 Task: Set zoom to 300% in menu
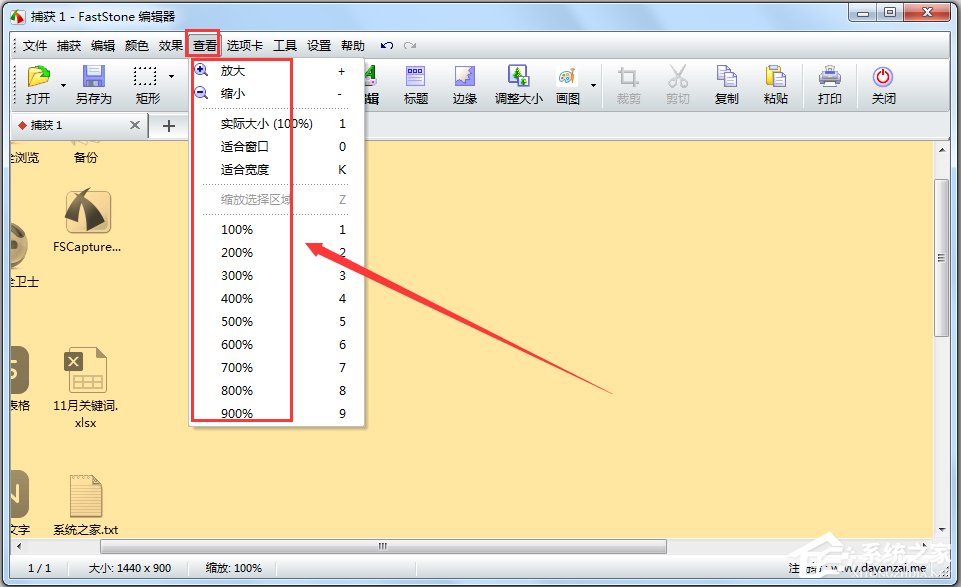click(277, 276)
